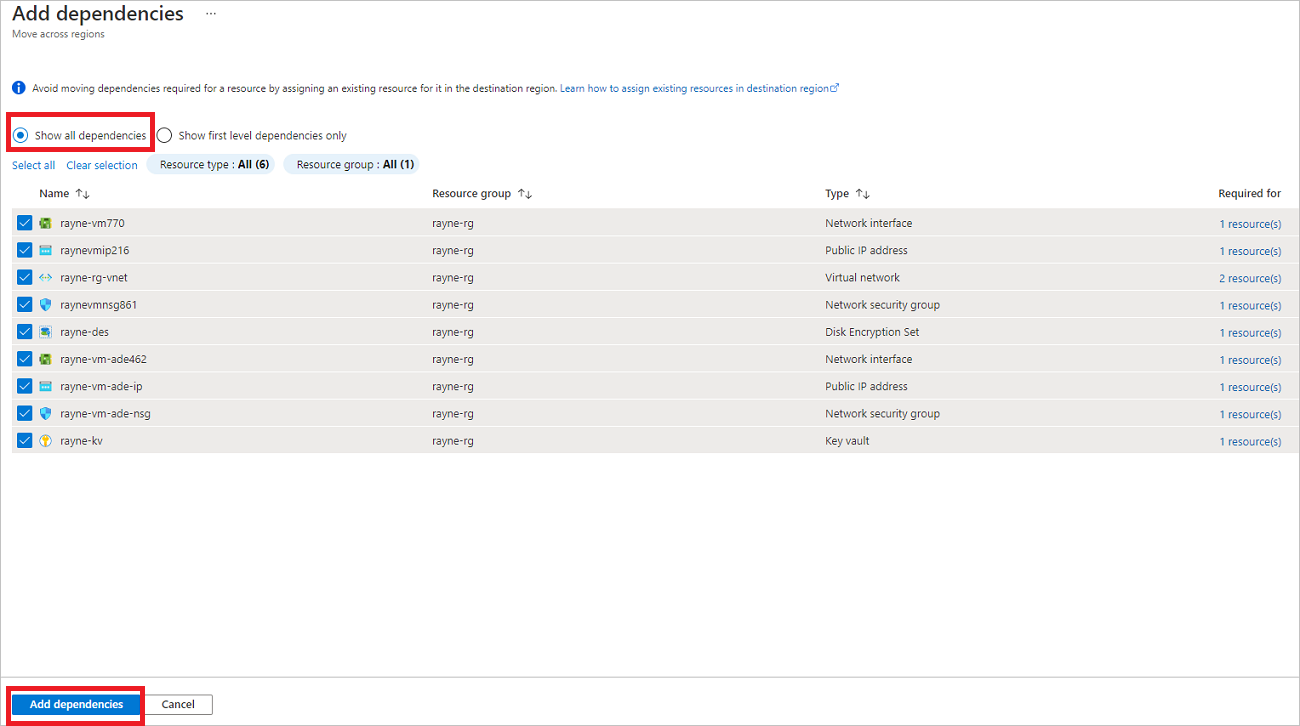Image resolution: width=1300 pixels, height=726 pixels.
Task: Open the ellipsis menu next to Add dependencies title
Action: coord(210,14)
